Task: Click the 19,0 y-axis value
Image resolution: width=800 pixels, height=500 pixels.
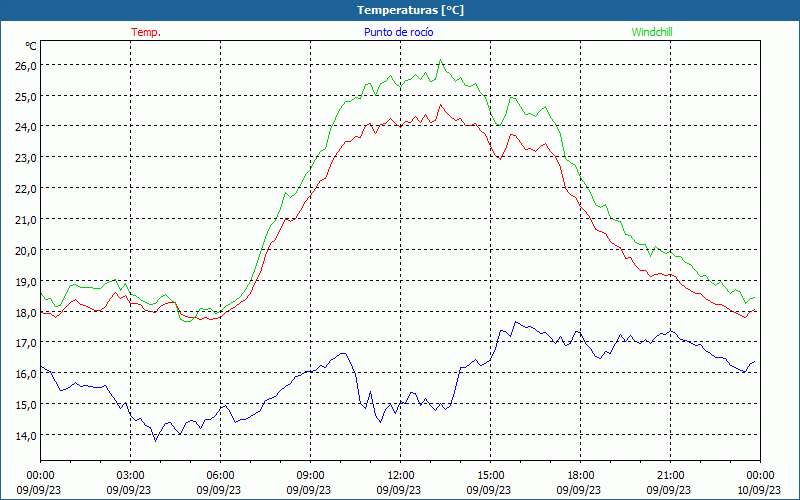Action: [26, 282]
